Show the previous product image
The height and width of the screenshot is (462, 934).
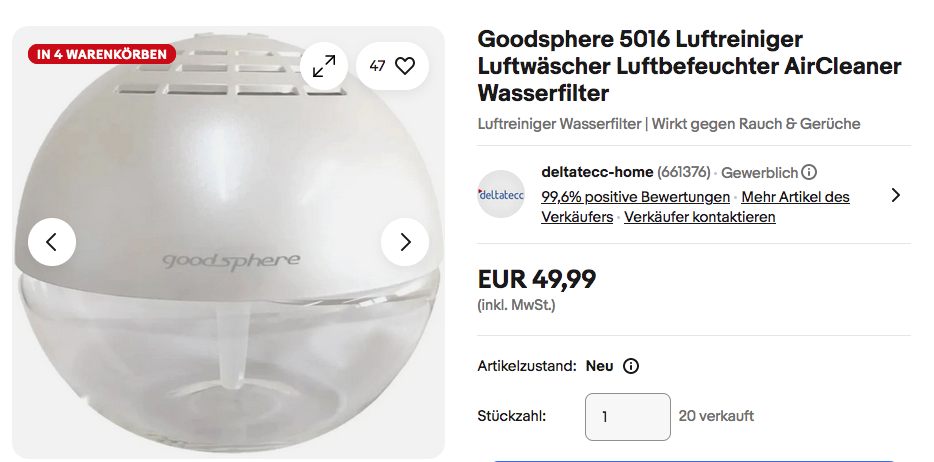pyautogui.click(x=52, y=242)
